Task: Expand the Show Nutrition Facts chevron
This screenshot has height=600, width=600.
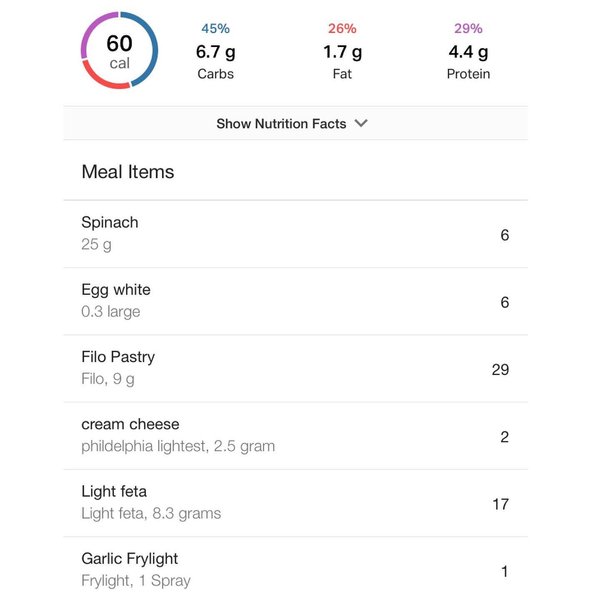Action: 361,124
